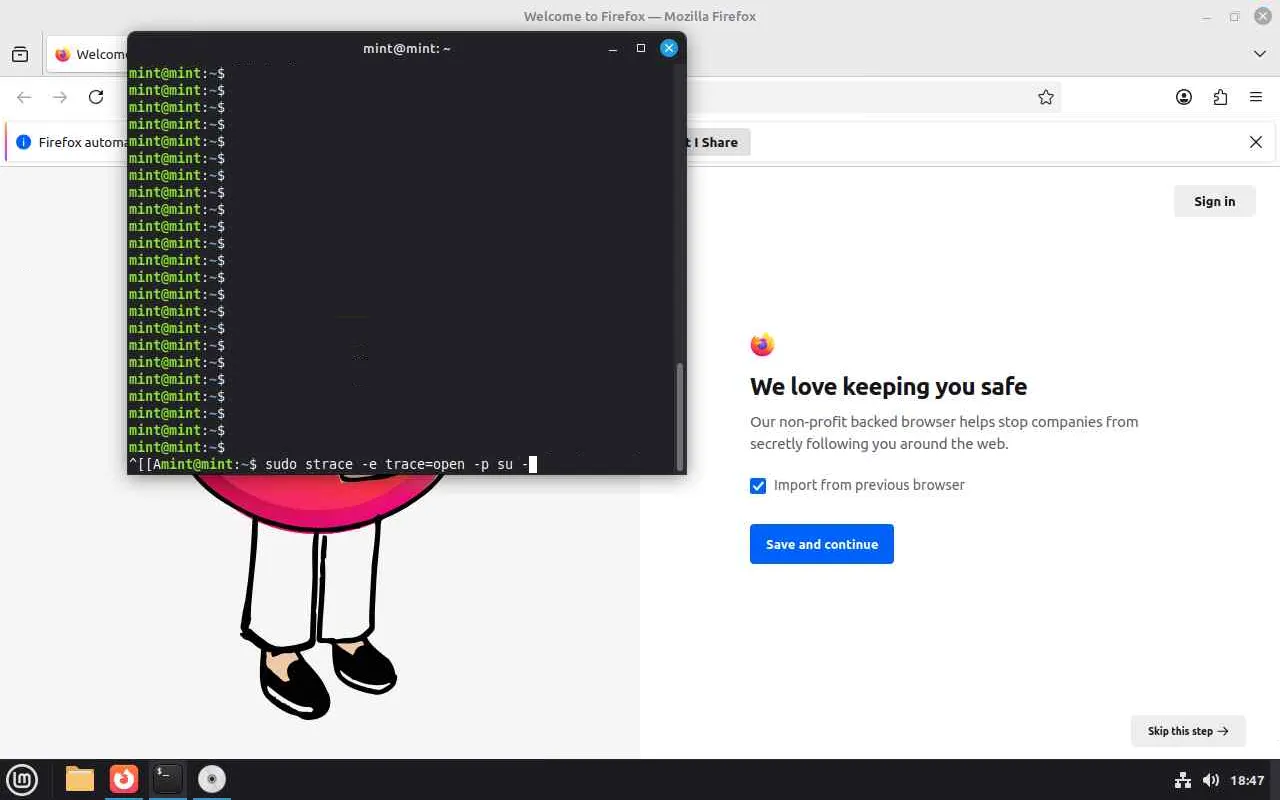
Task: Click the info icon in the notification bar
Action: tap(24, 142)
